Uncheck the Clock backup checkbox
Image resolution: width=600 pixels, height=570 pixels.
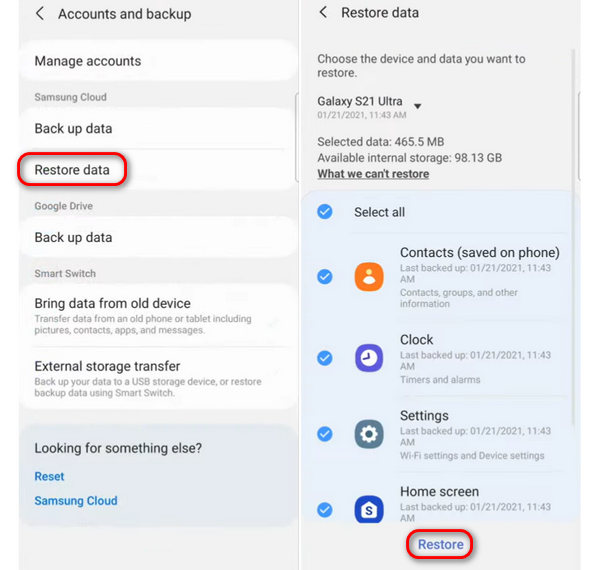click(x=325, y=358)
